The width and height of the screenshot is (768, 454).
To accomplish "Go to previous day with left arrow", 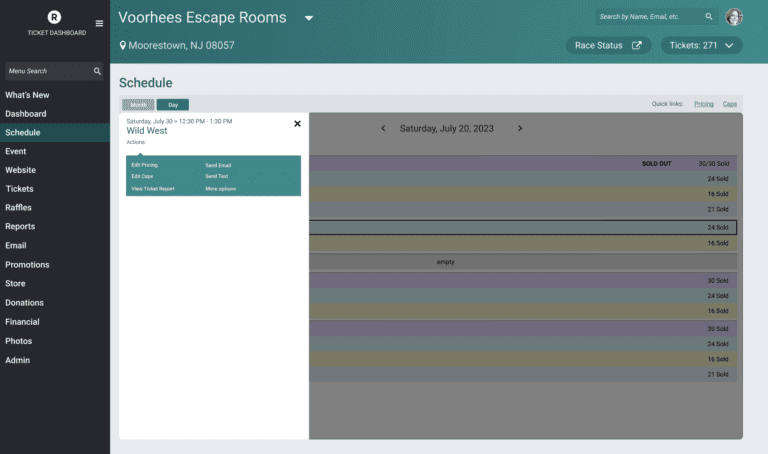I will (x=383, y=128).
